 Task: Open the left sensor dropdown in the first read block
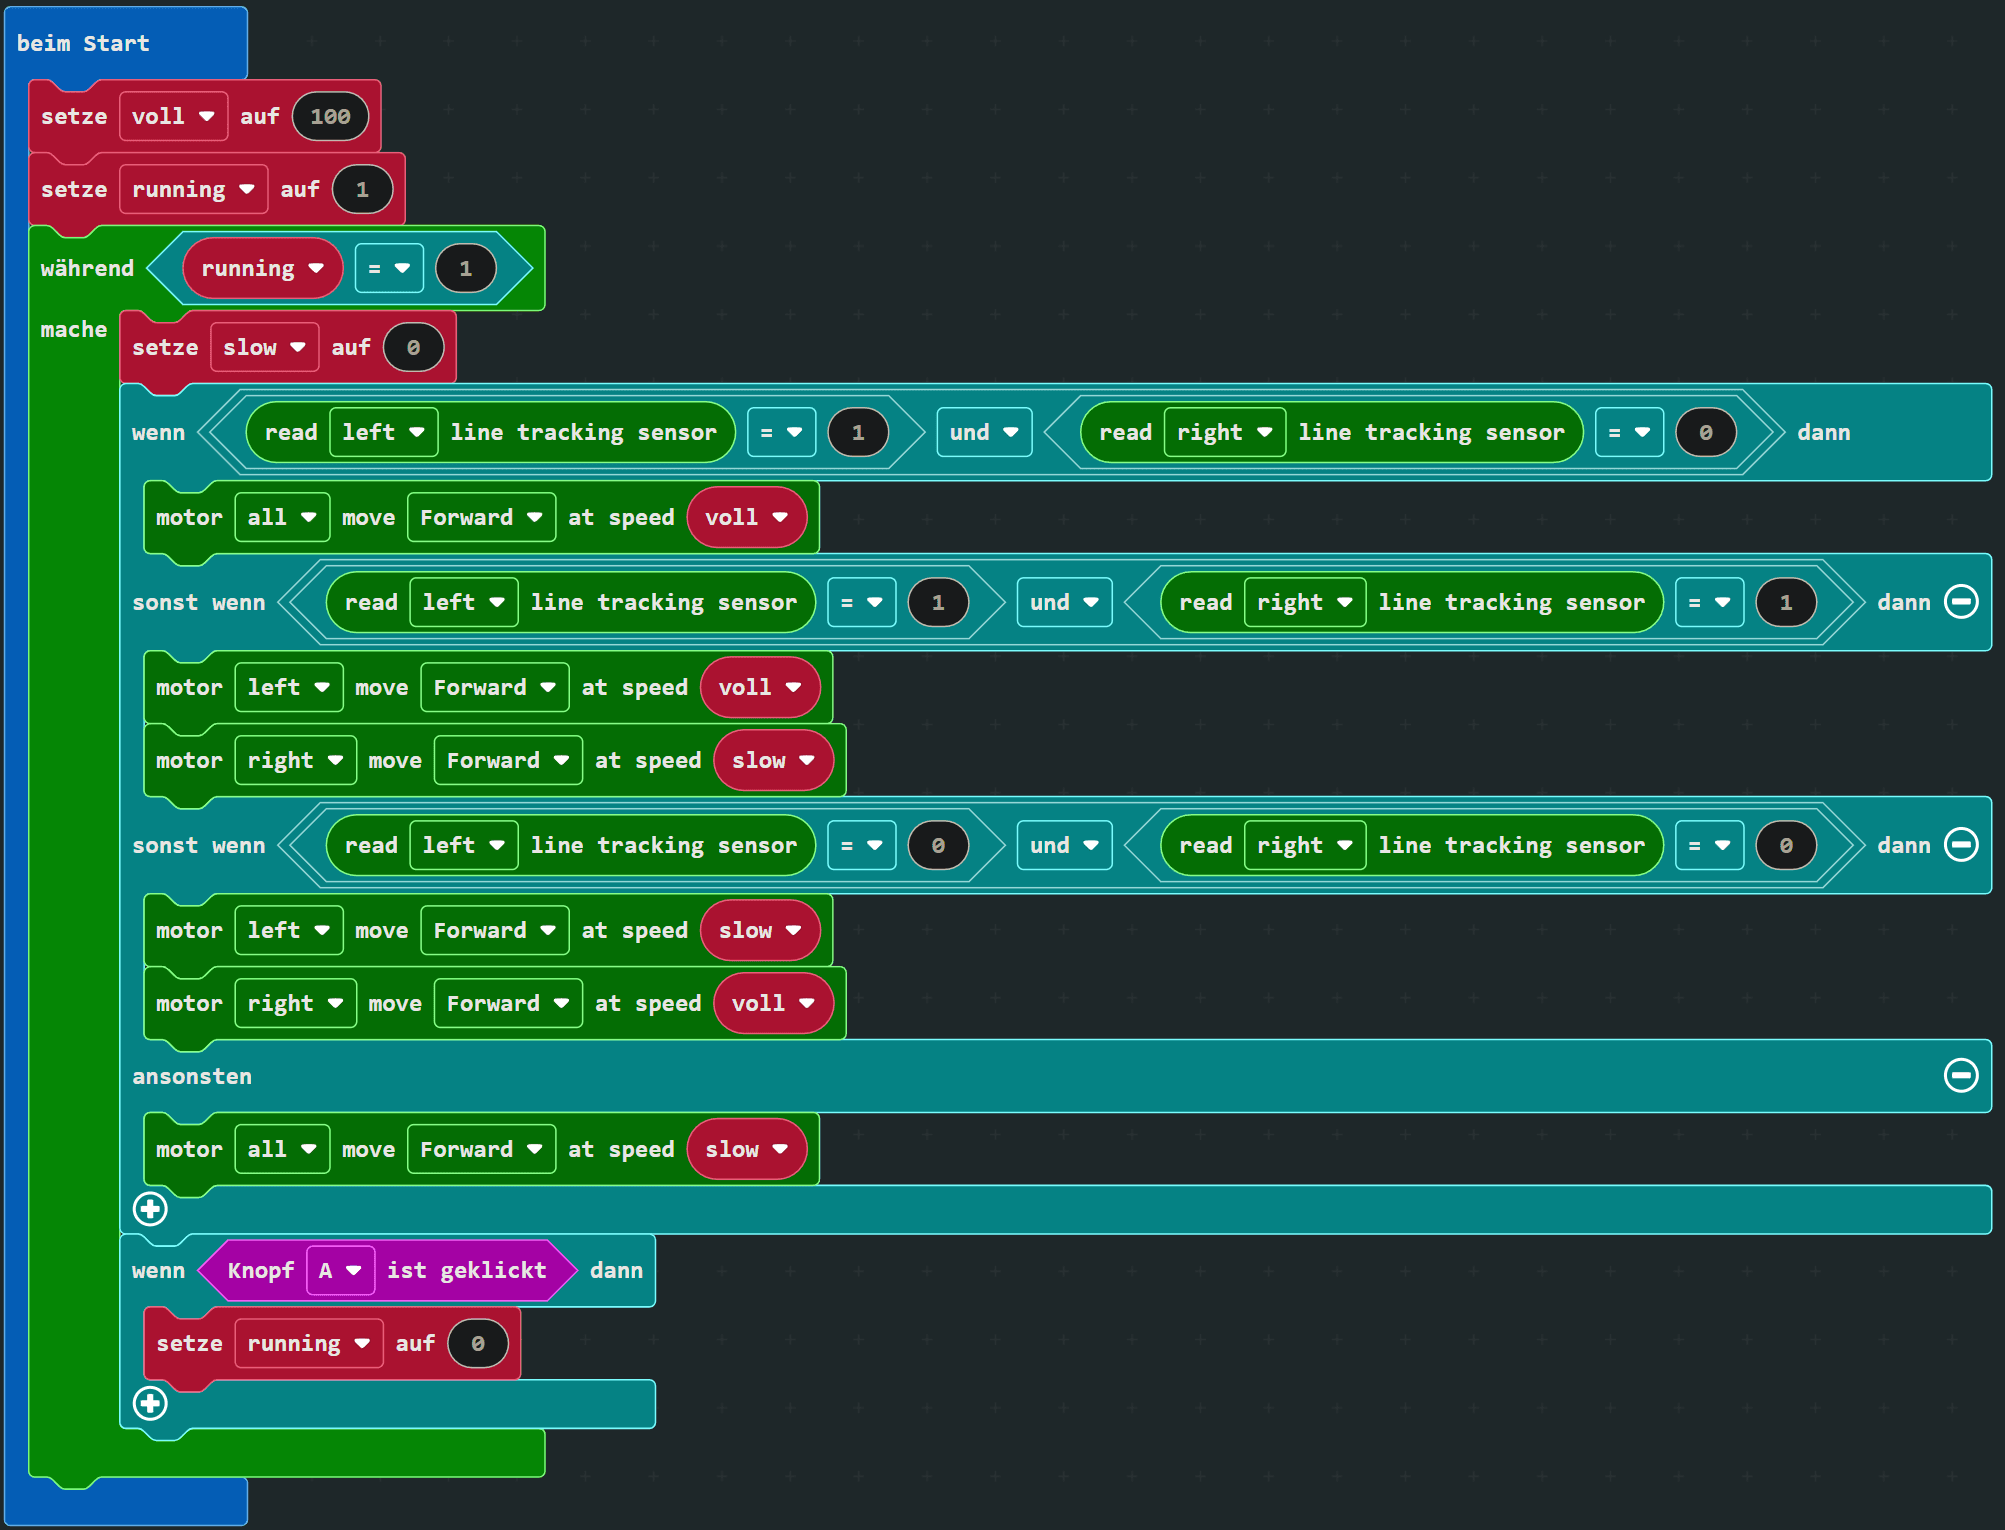[383, 432]
